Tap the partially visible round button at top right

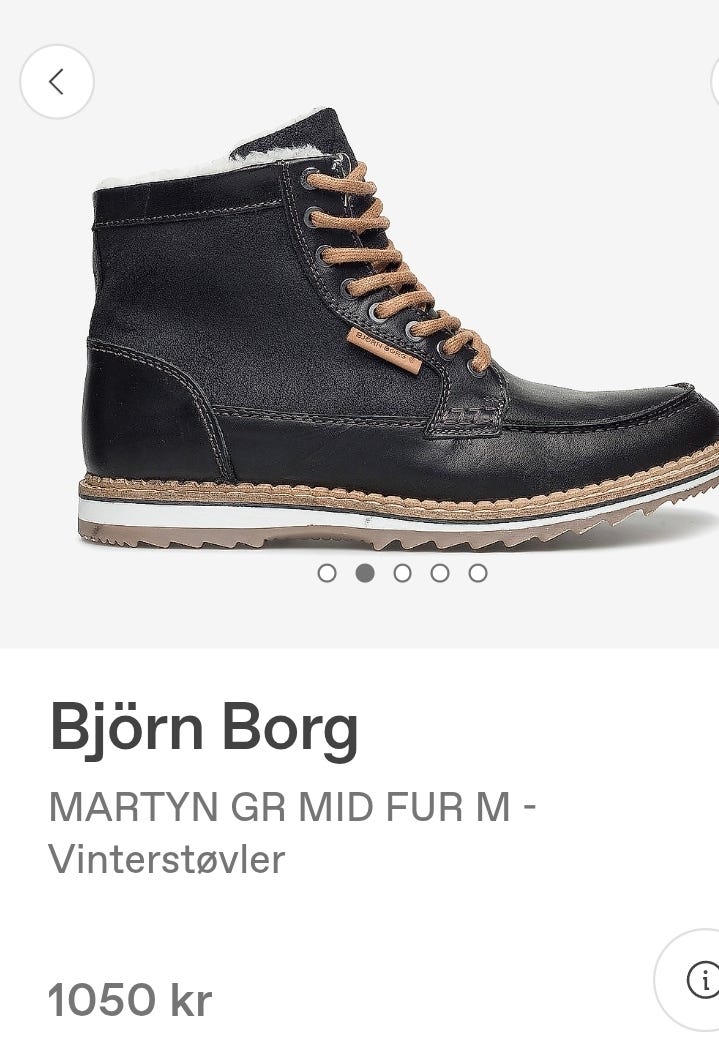coord(715,81)
